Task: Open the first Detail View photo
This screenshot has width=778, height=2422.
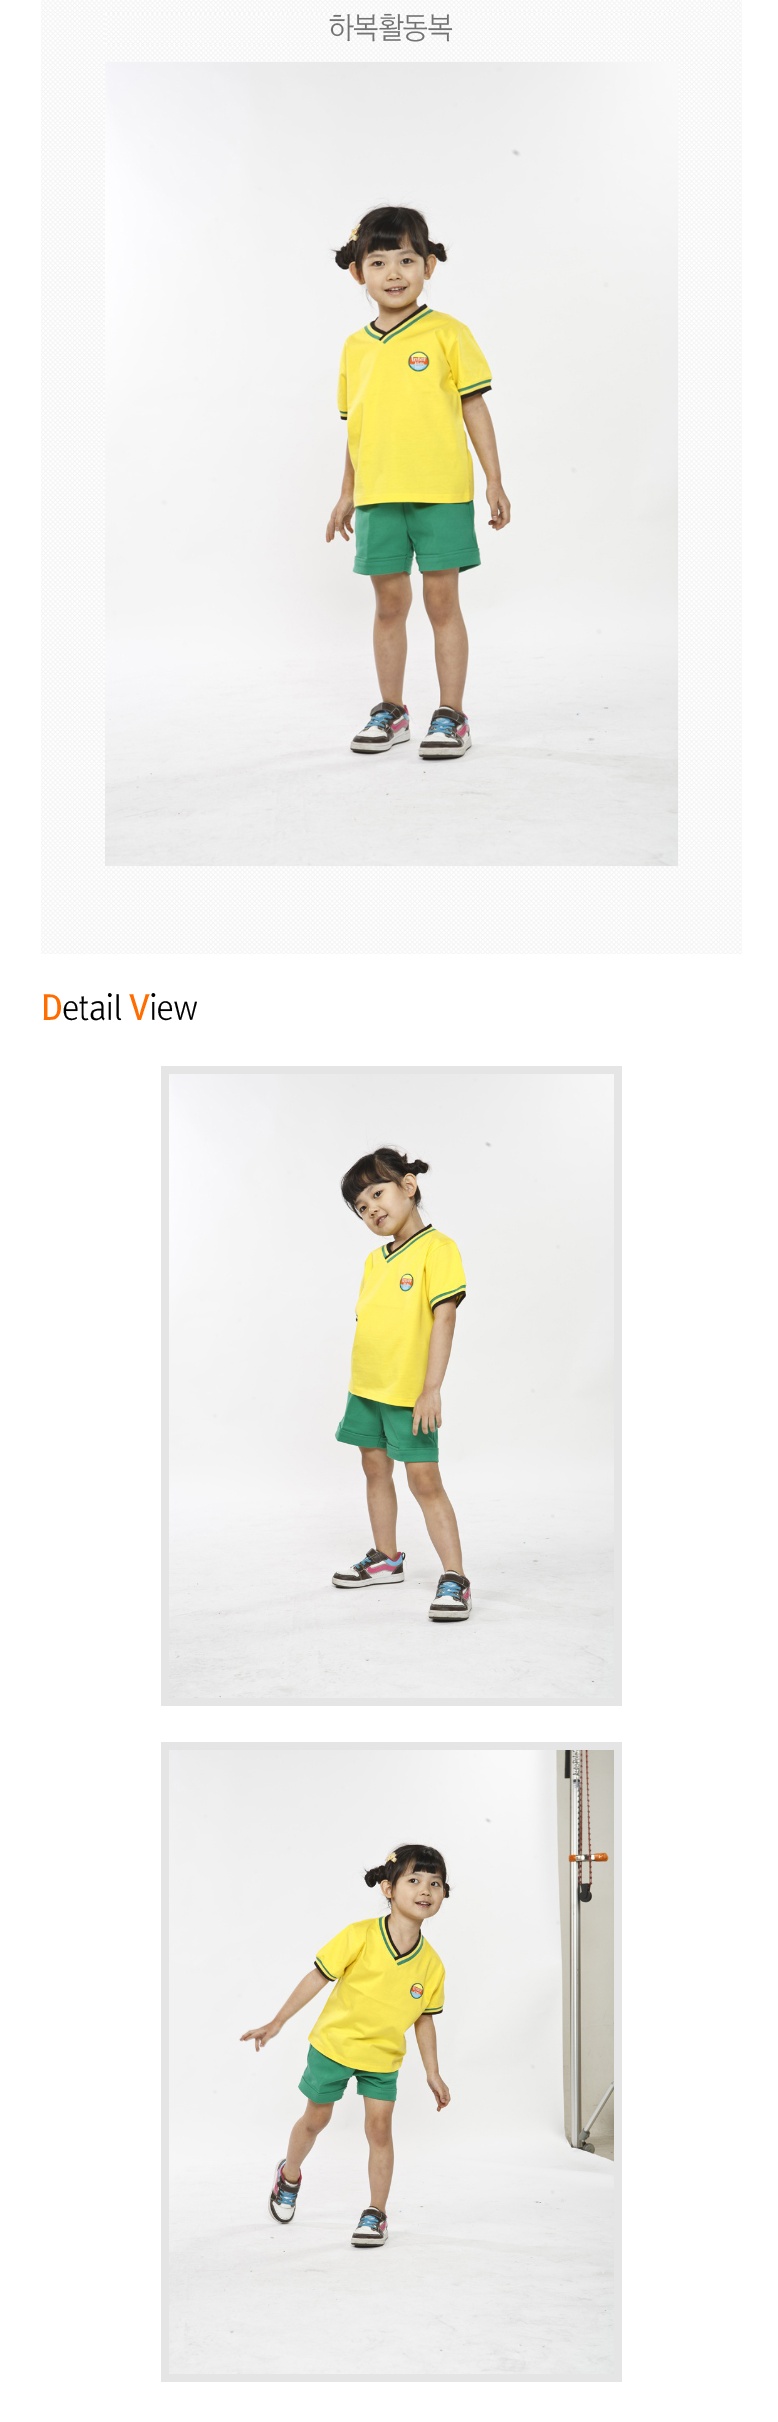Action: pos(391,1386)
